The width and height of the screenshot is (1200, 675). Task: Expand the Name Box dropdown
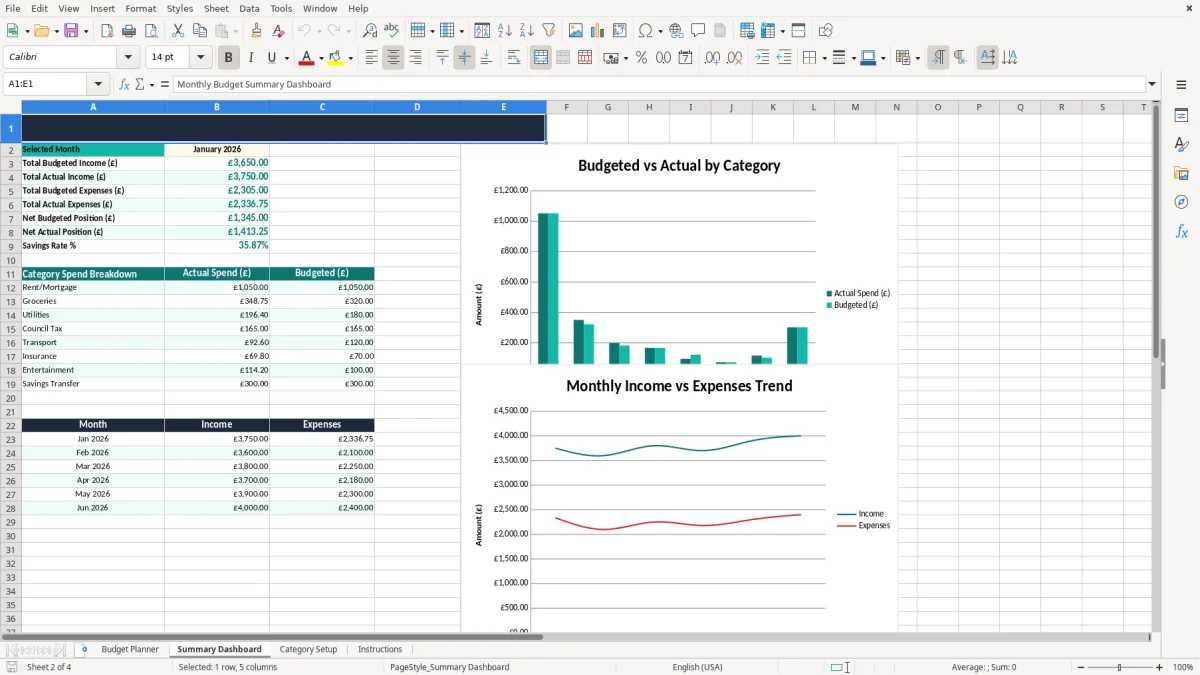99,84
